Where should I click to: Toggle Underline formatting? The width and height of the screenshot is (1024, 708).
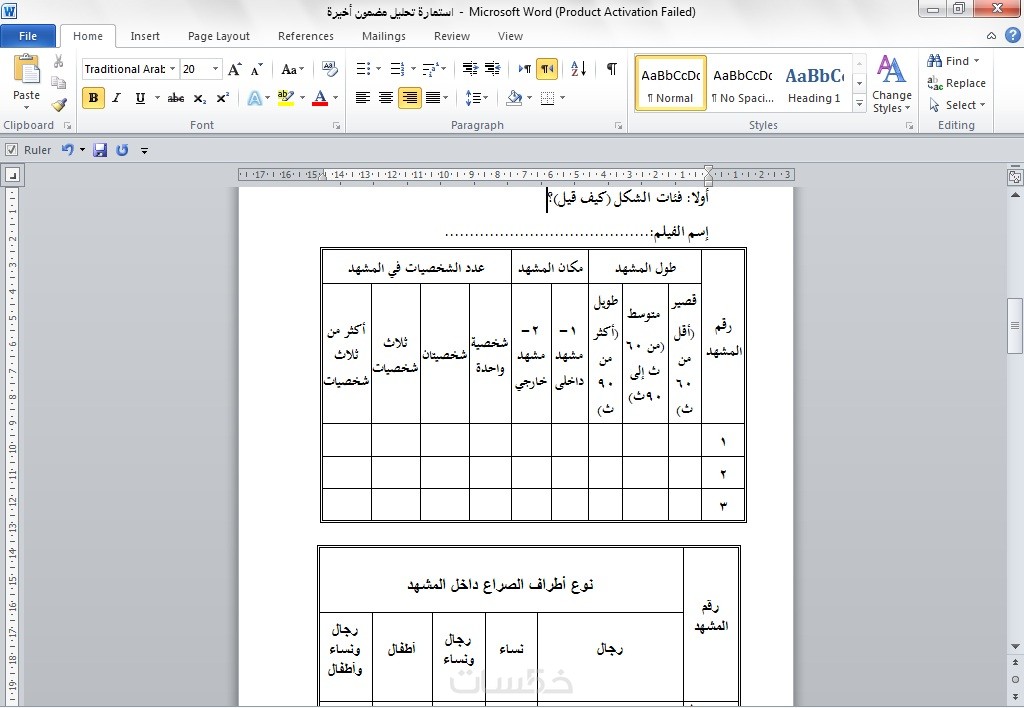coord(140,98)
